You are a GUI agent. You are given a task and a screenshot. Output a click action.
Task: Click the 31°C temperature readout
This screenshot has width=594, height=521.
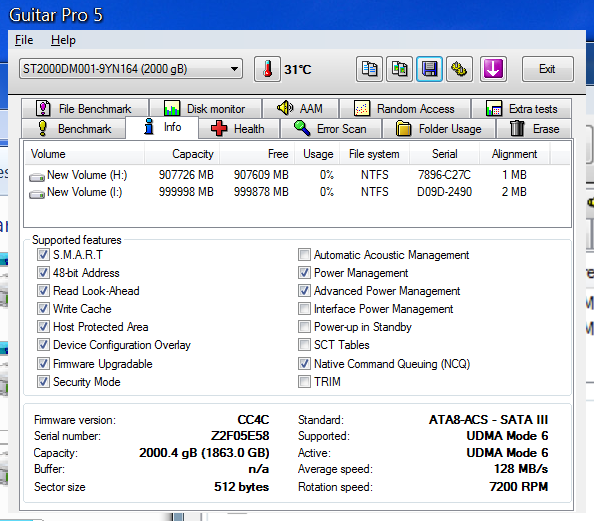coord(298,69)
